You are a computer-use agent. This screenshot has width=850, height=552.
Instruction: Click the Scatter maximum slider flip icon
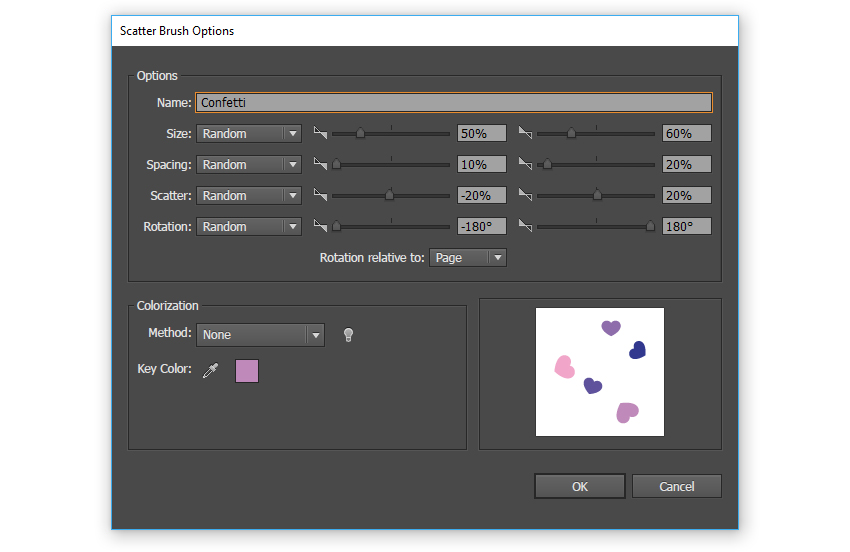coord(525,195)
